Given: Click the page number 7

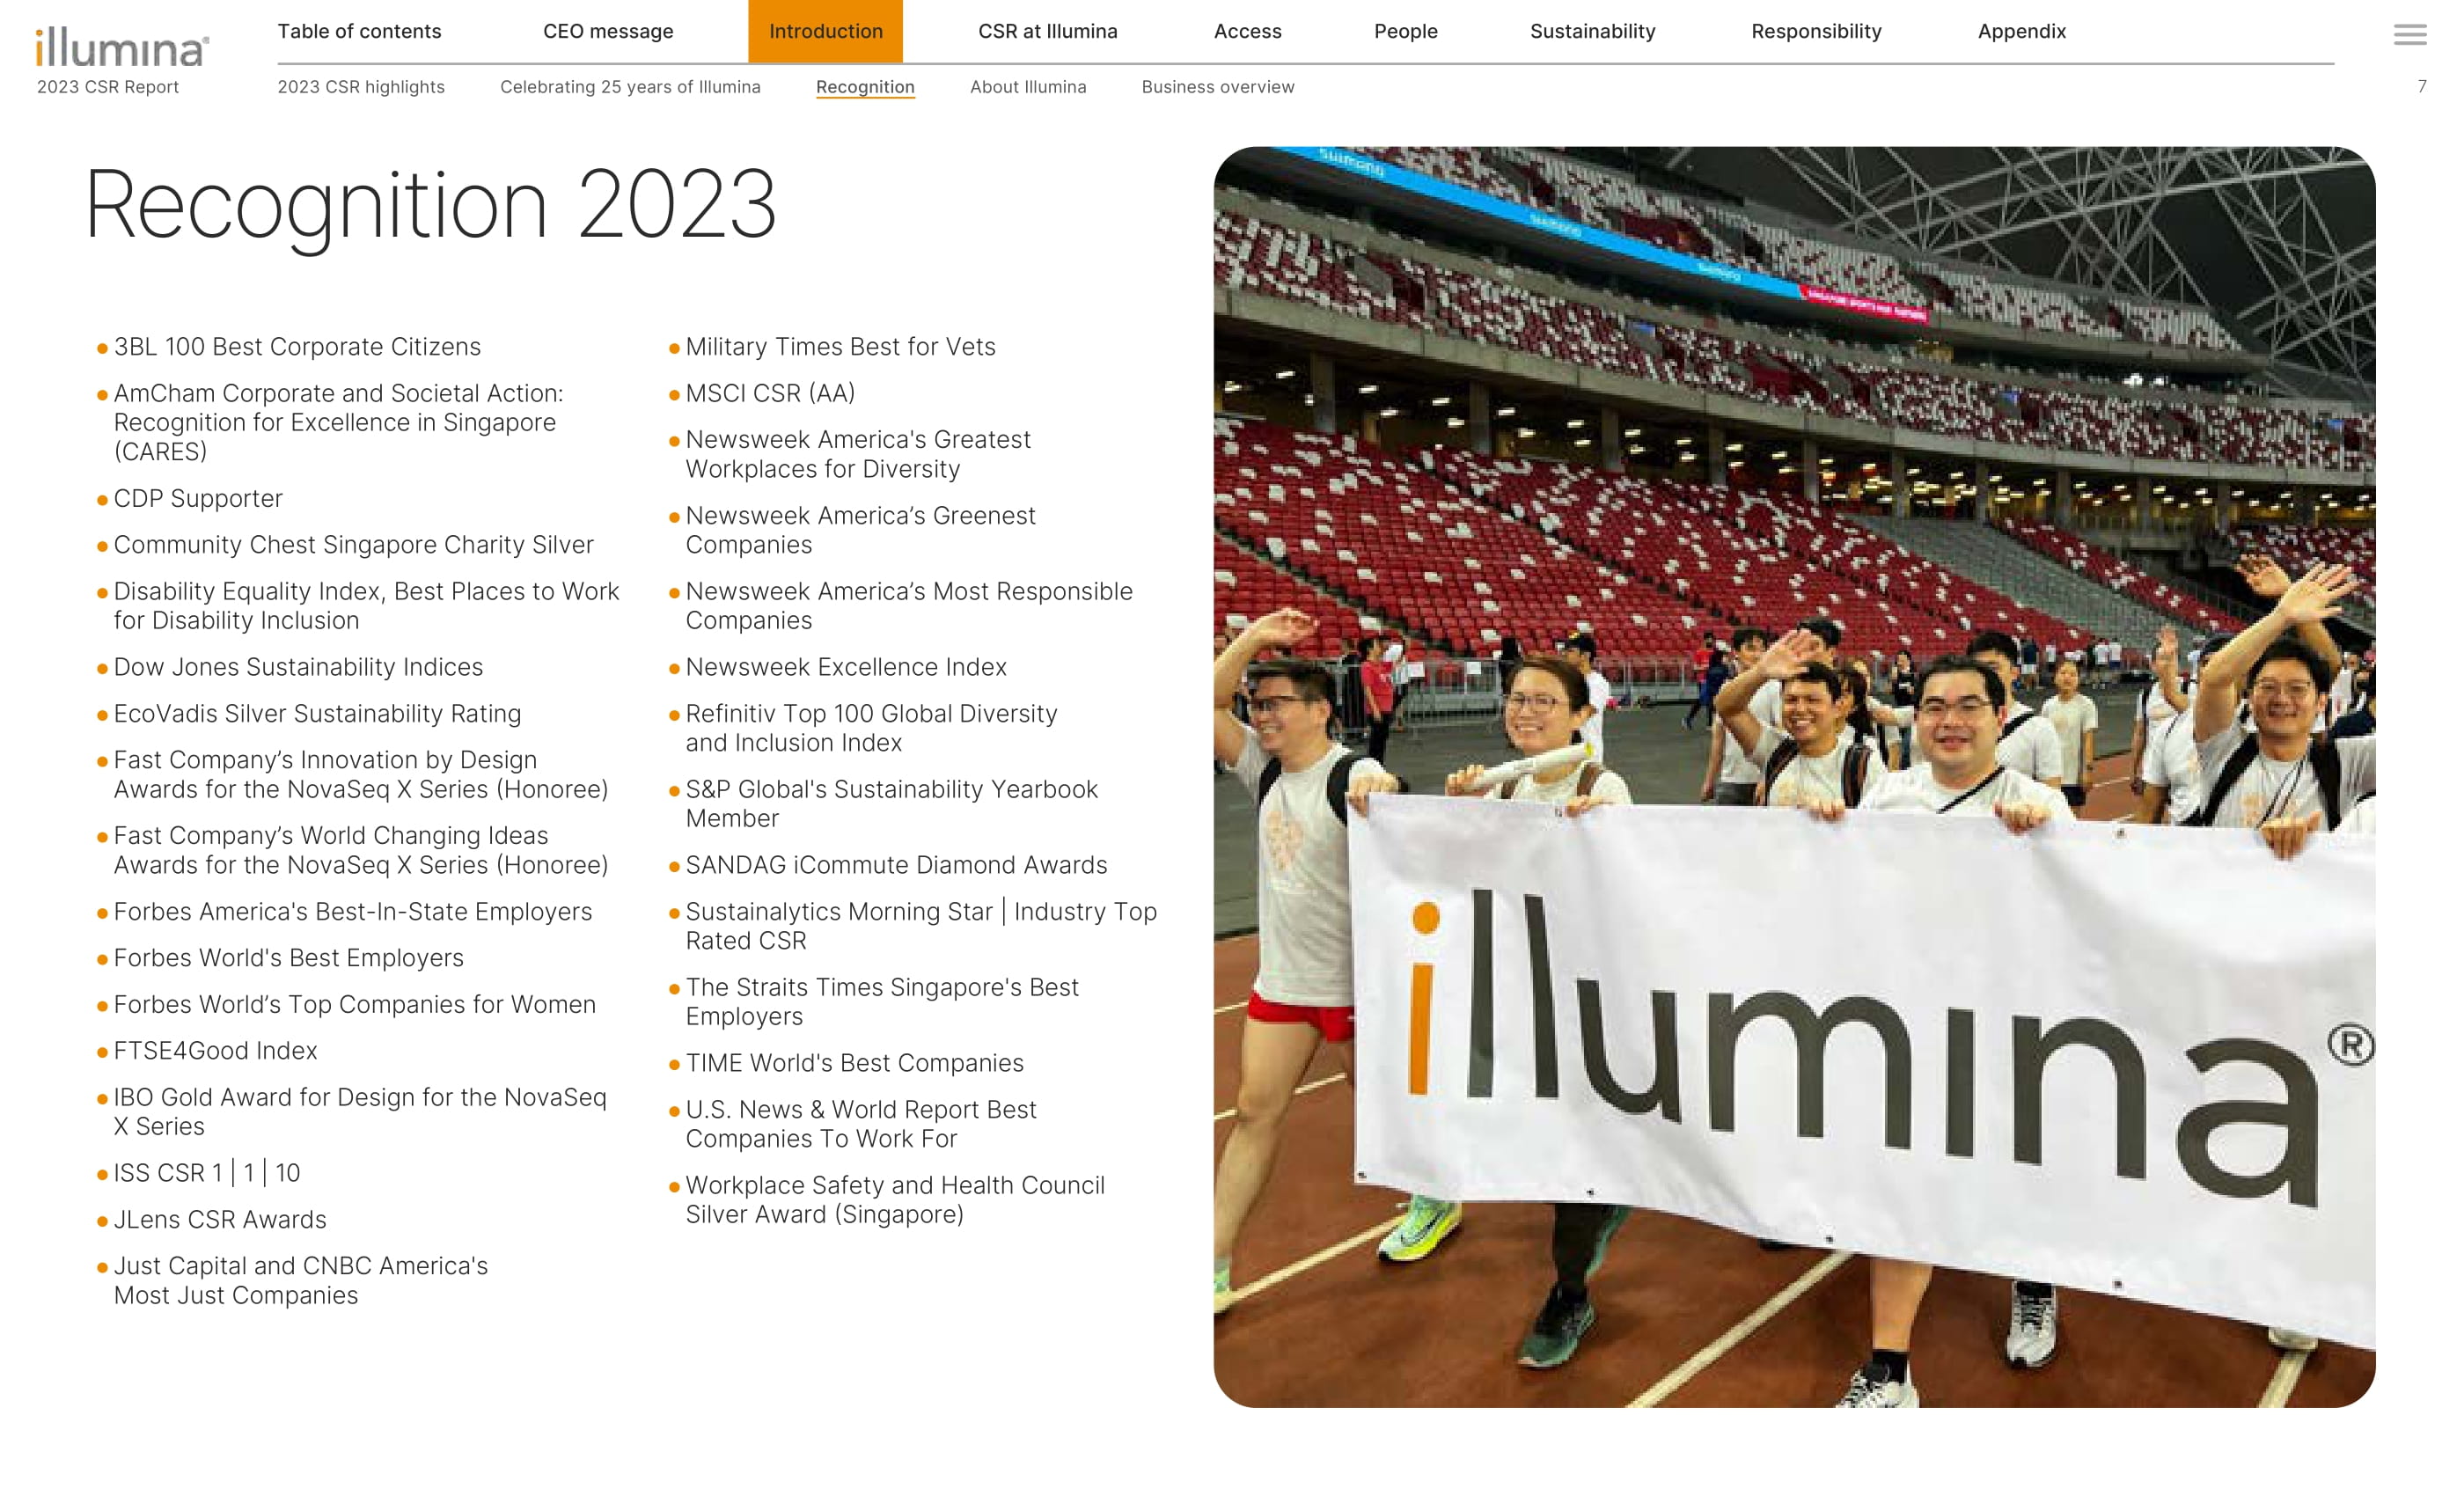Looking at the screenshot, I should tap(2421, 87).
